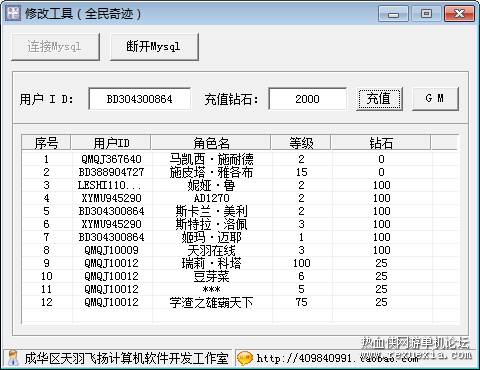Select row 1 with user QMQJ367640
Image resolution: width=480 pixels, height=370 pixels.
[239, 159]
